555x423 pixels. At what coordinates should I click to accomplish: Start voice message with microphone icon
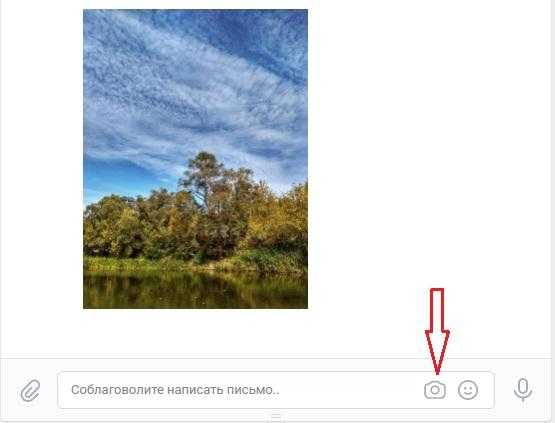pos(523,390)
